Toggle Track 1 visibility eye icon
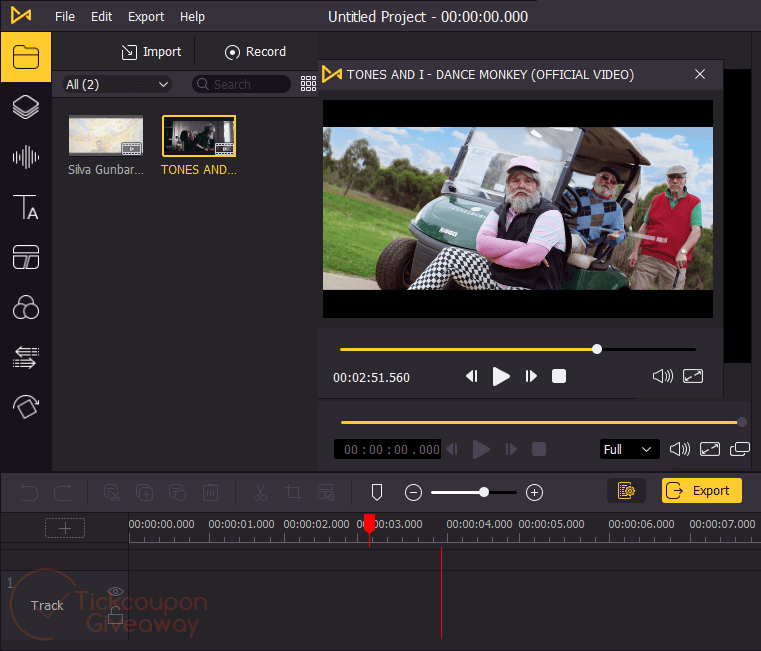The height and width of the screenshot is (651, 761). (115, 592)
